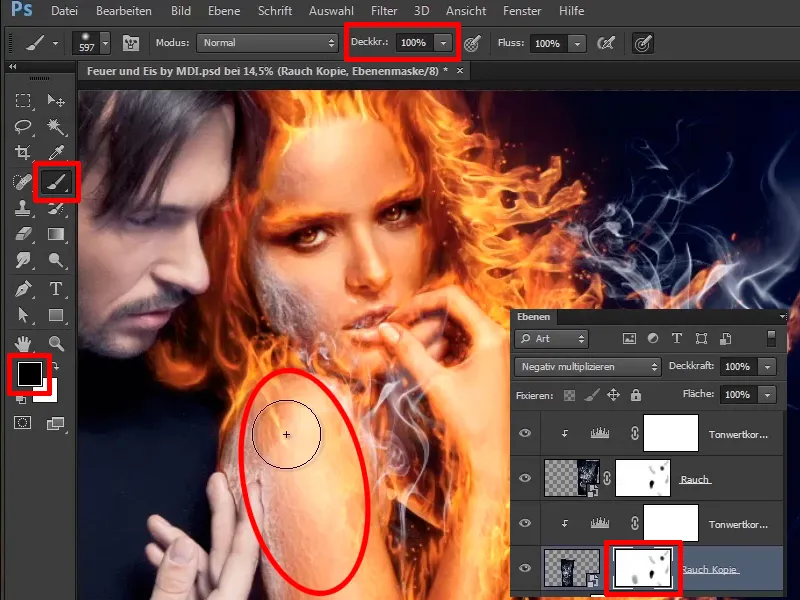800x600 pixels.
Task: Select the Rectangular Marquee tool
Action: (23, 101)
